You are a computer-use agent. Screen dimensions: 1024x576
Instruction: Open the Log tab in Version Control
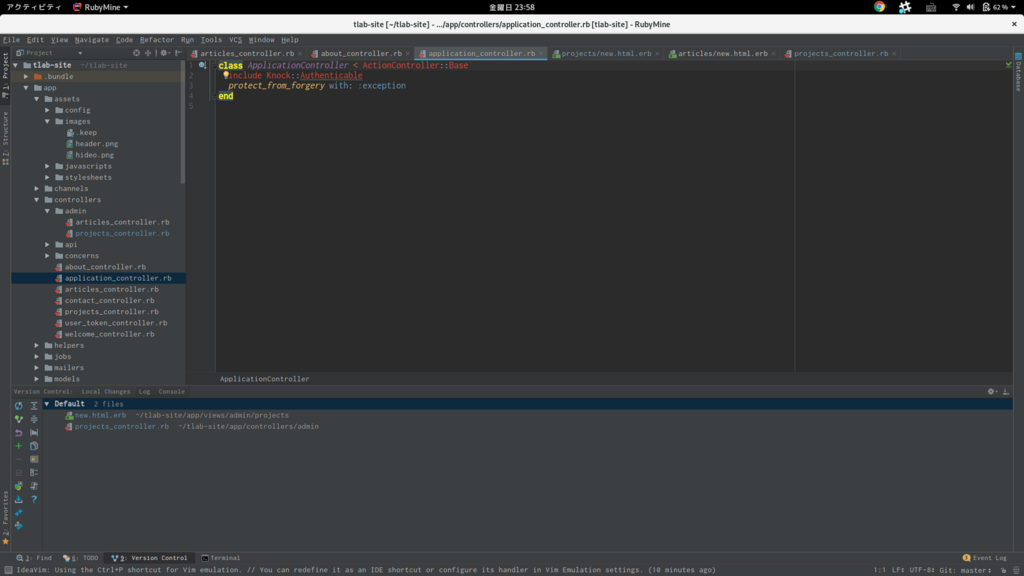pos(144,392)
